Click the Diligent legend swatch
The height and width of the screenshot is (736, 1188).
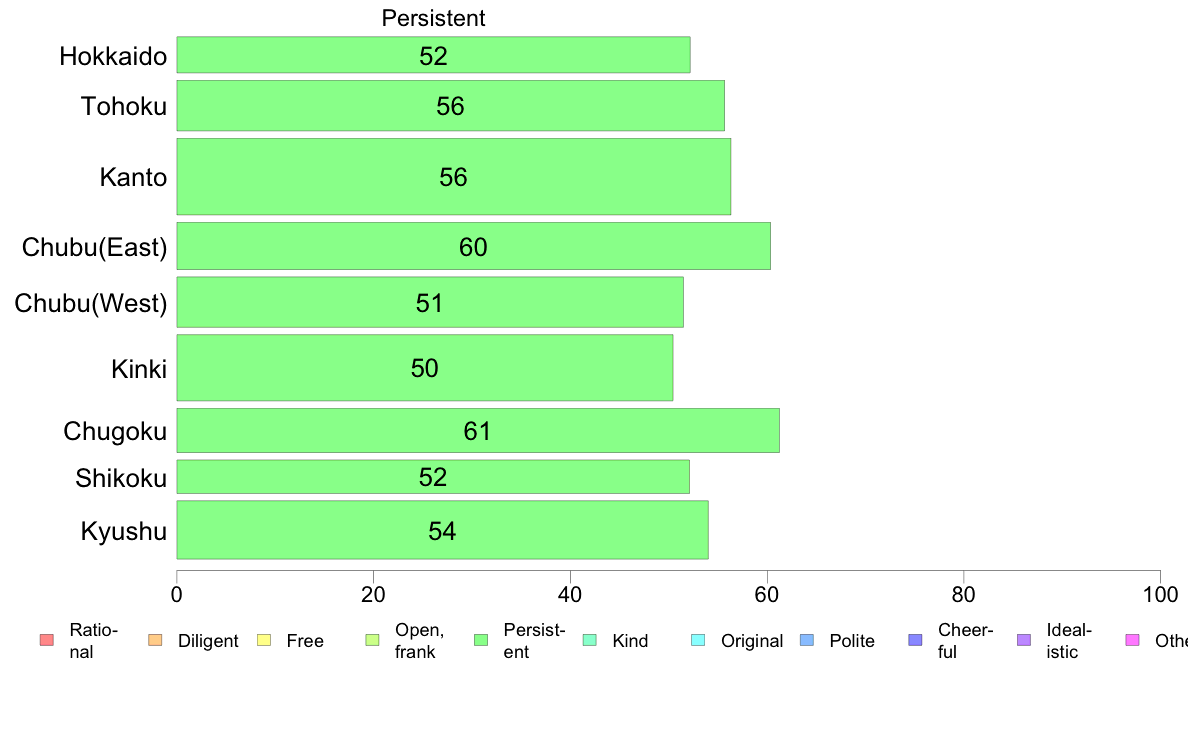point(155,640)
